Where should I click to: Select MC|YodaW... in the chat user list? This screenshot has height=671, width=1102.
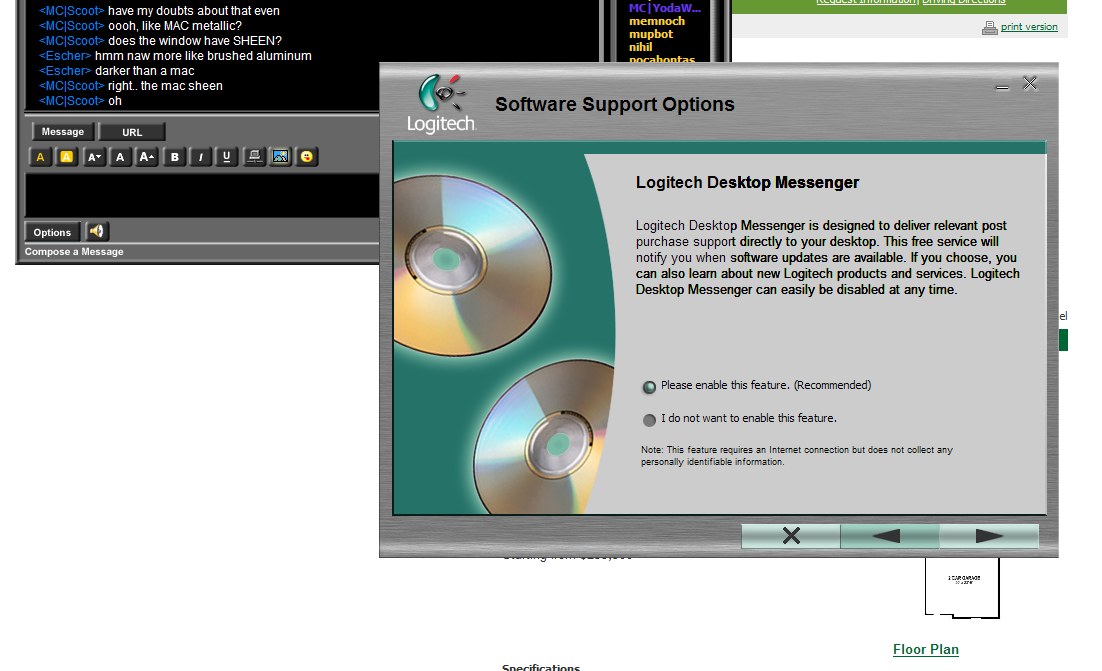point(664,8)
